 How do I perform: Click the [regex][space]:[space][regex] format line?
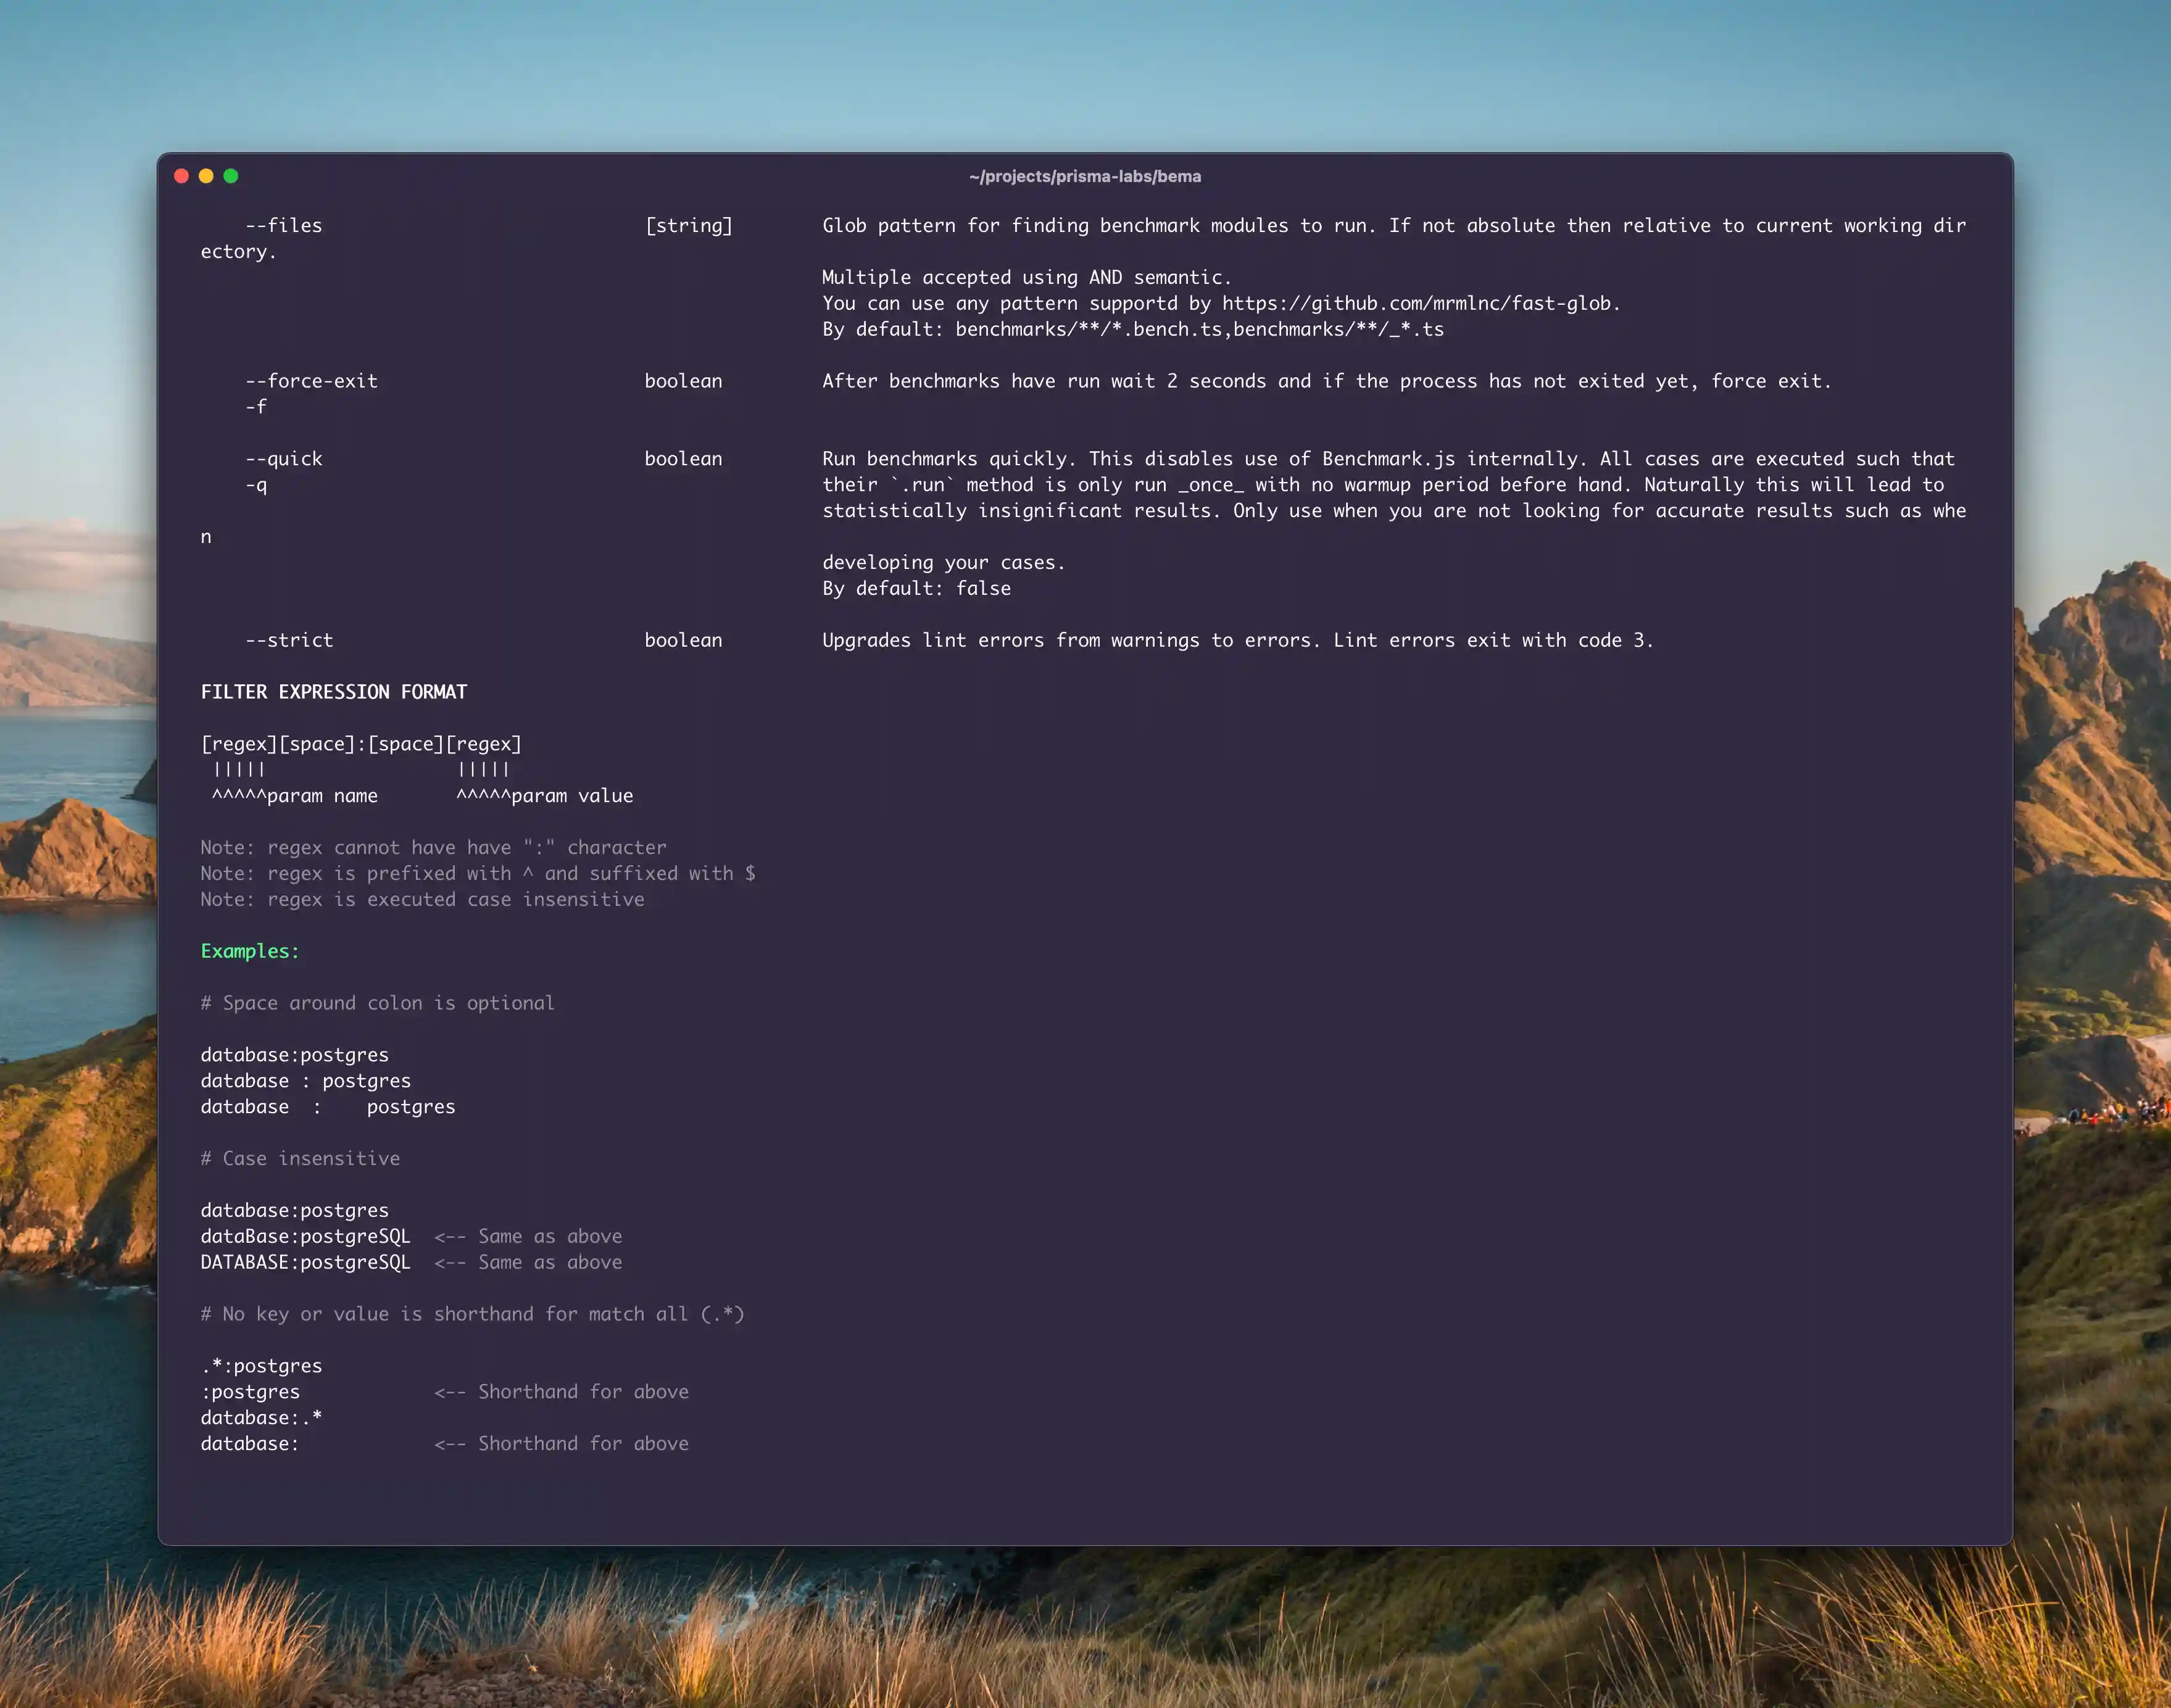pyautogui.click(x=361, y=744)
